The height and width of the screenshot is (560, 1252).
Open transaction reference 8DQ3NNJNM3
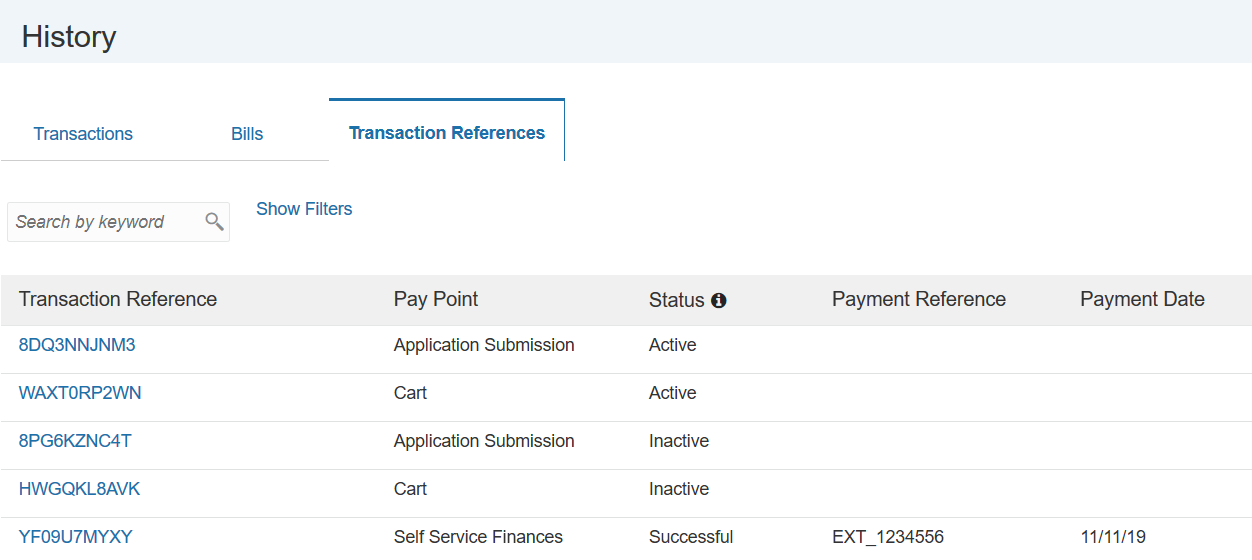point(77,345)
